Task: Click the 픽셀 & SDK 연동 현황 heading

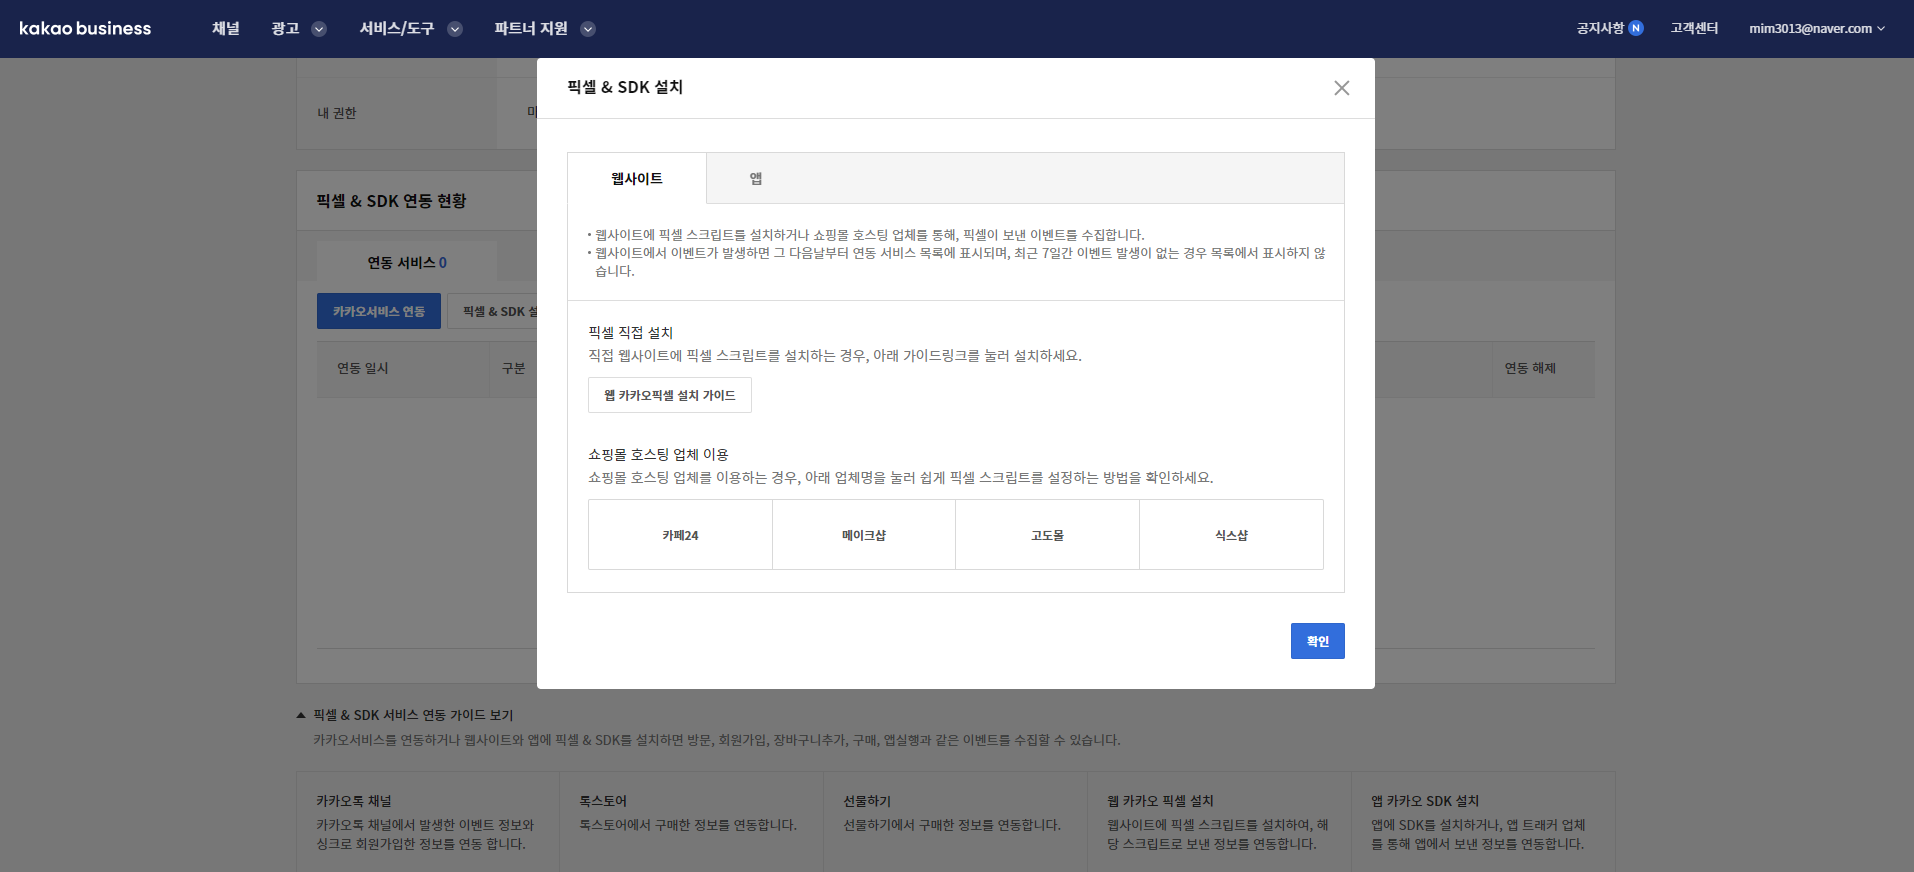Action: [391, 201]
